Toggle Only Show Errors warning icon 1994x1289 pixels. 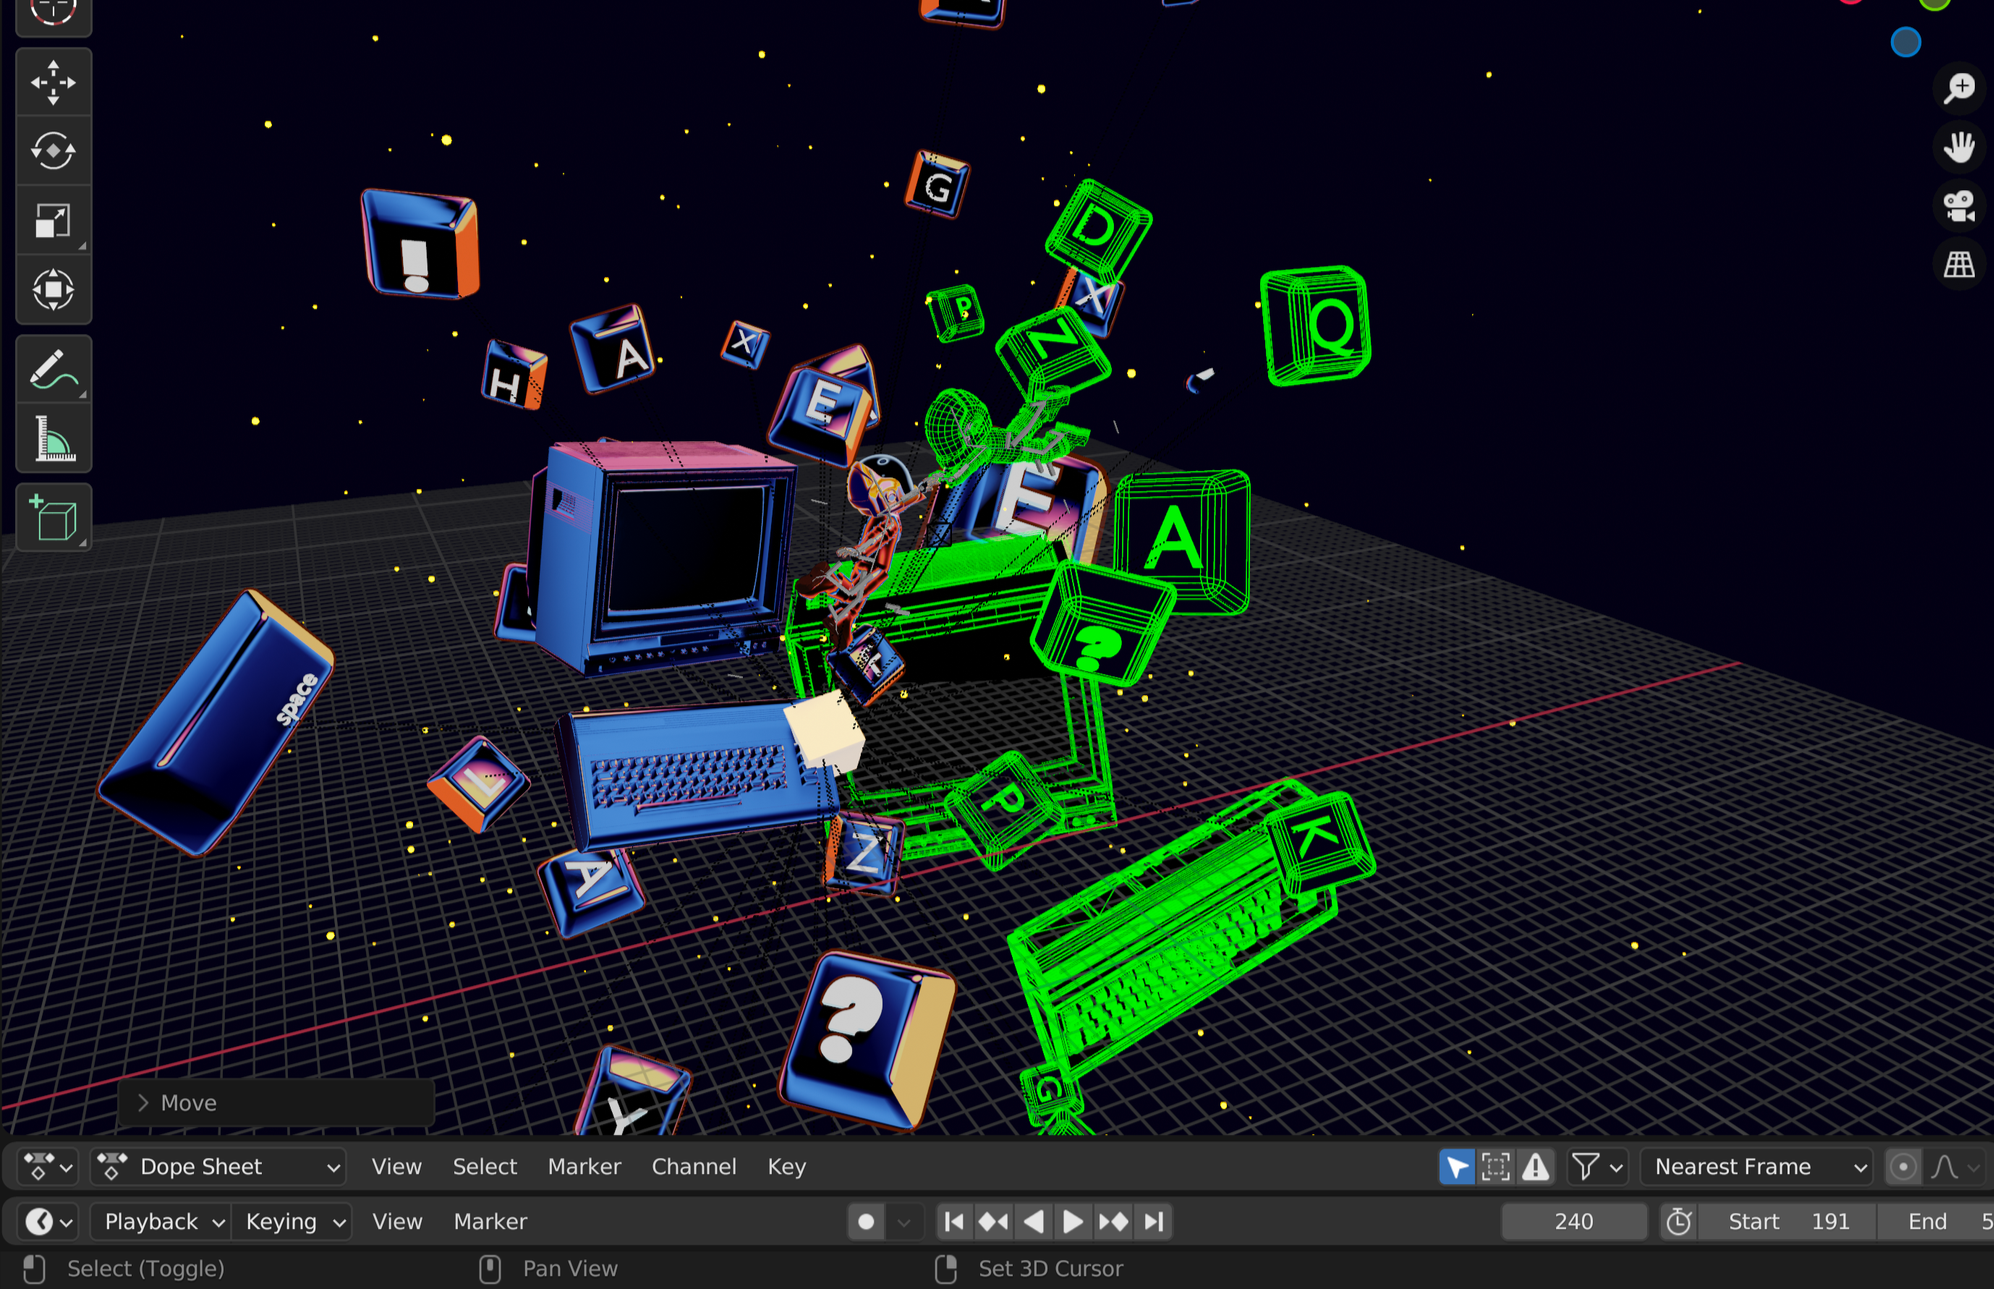pos(1535,1167)
